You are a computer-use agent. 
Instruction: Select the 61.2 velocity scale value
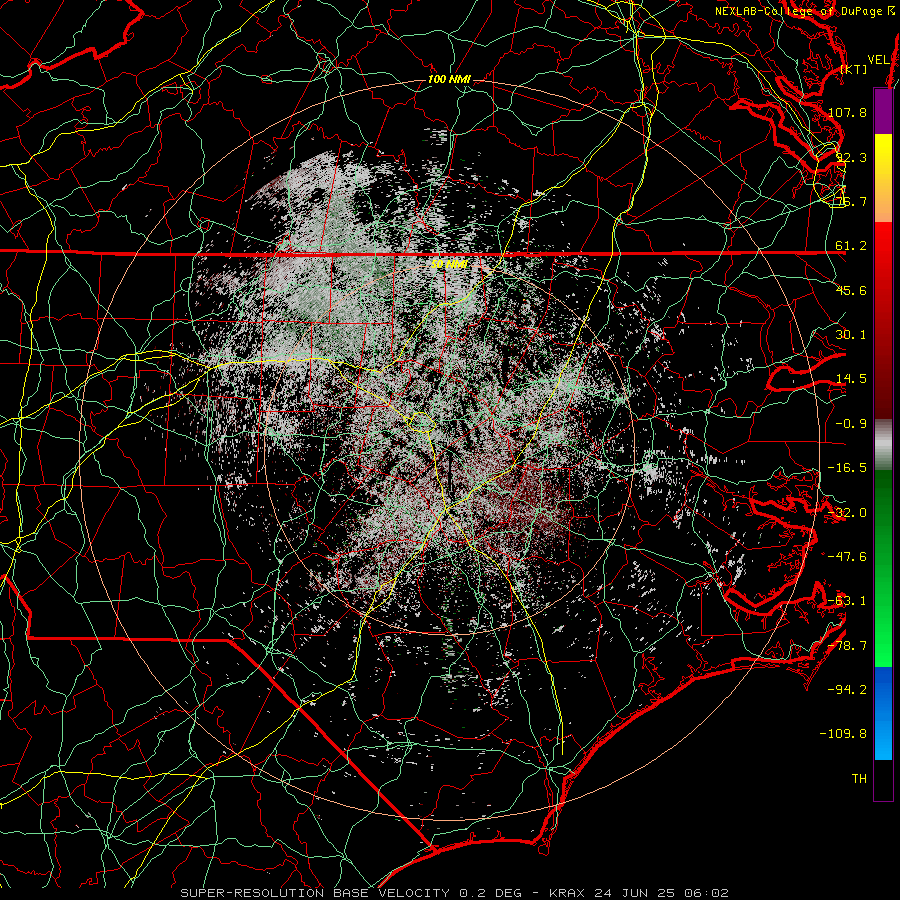[x=851, y=246]
